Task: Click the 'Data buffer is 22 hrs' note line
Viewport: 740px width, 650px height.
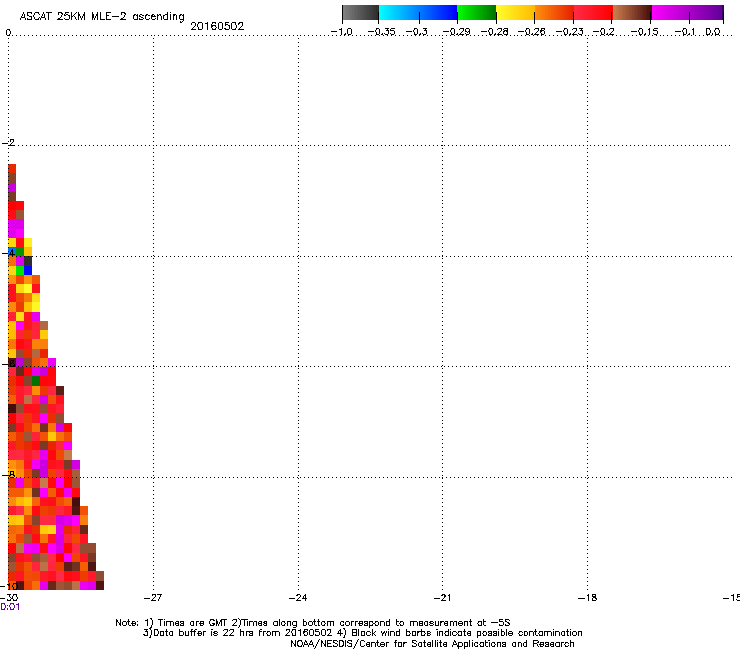Action: click(x=362, y=633)
